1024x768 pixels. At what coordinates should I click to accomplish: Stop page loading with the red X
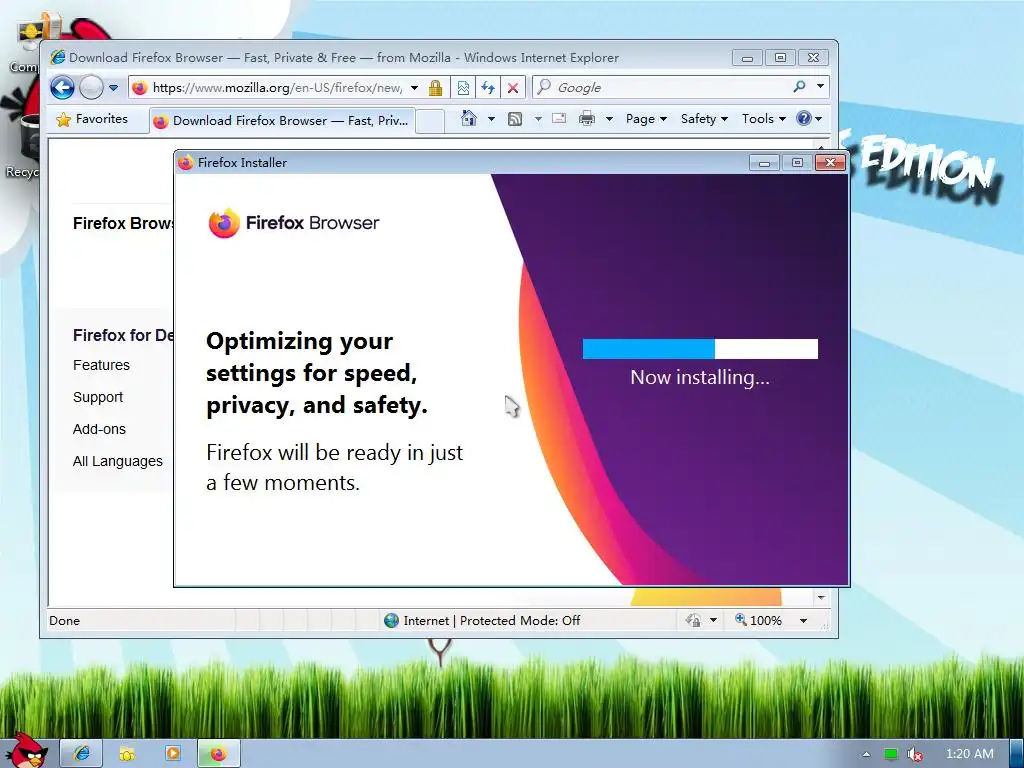pos(513,88)
